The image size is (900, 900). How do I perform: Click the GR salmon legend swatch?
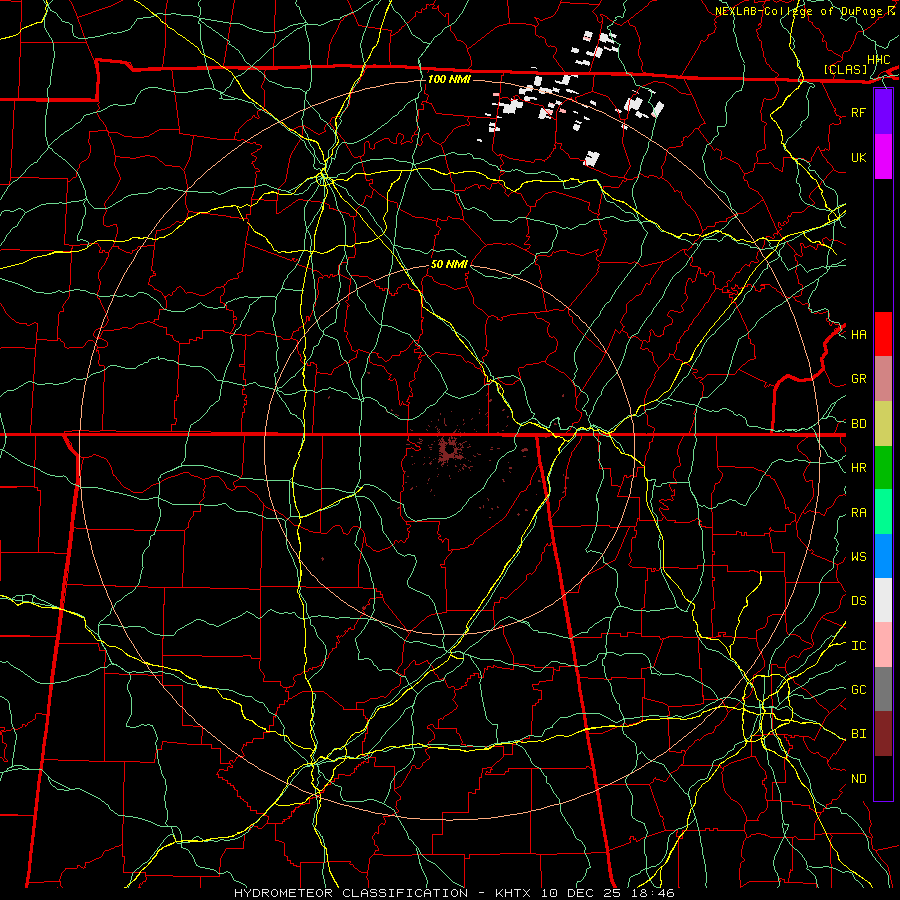point(883,379)
